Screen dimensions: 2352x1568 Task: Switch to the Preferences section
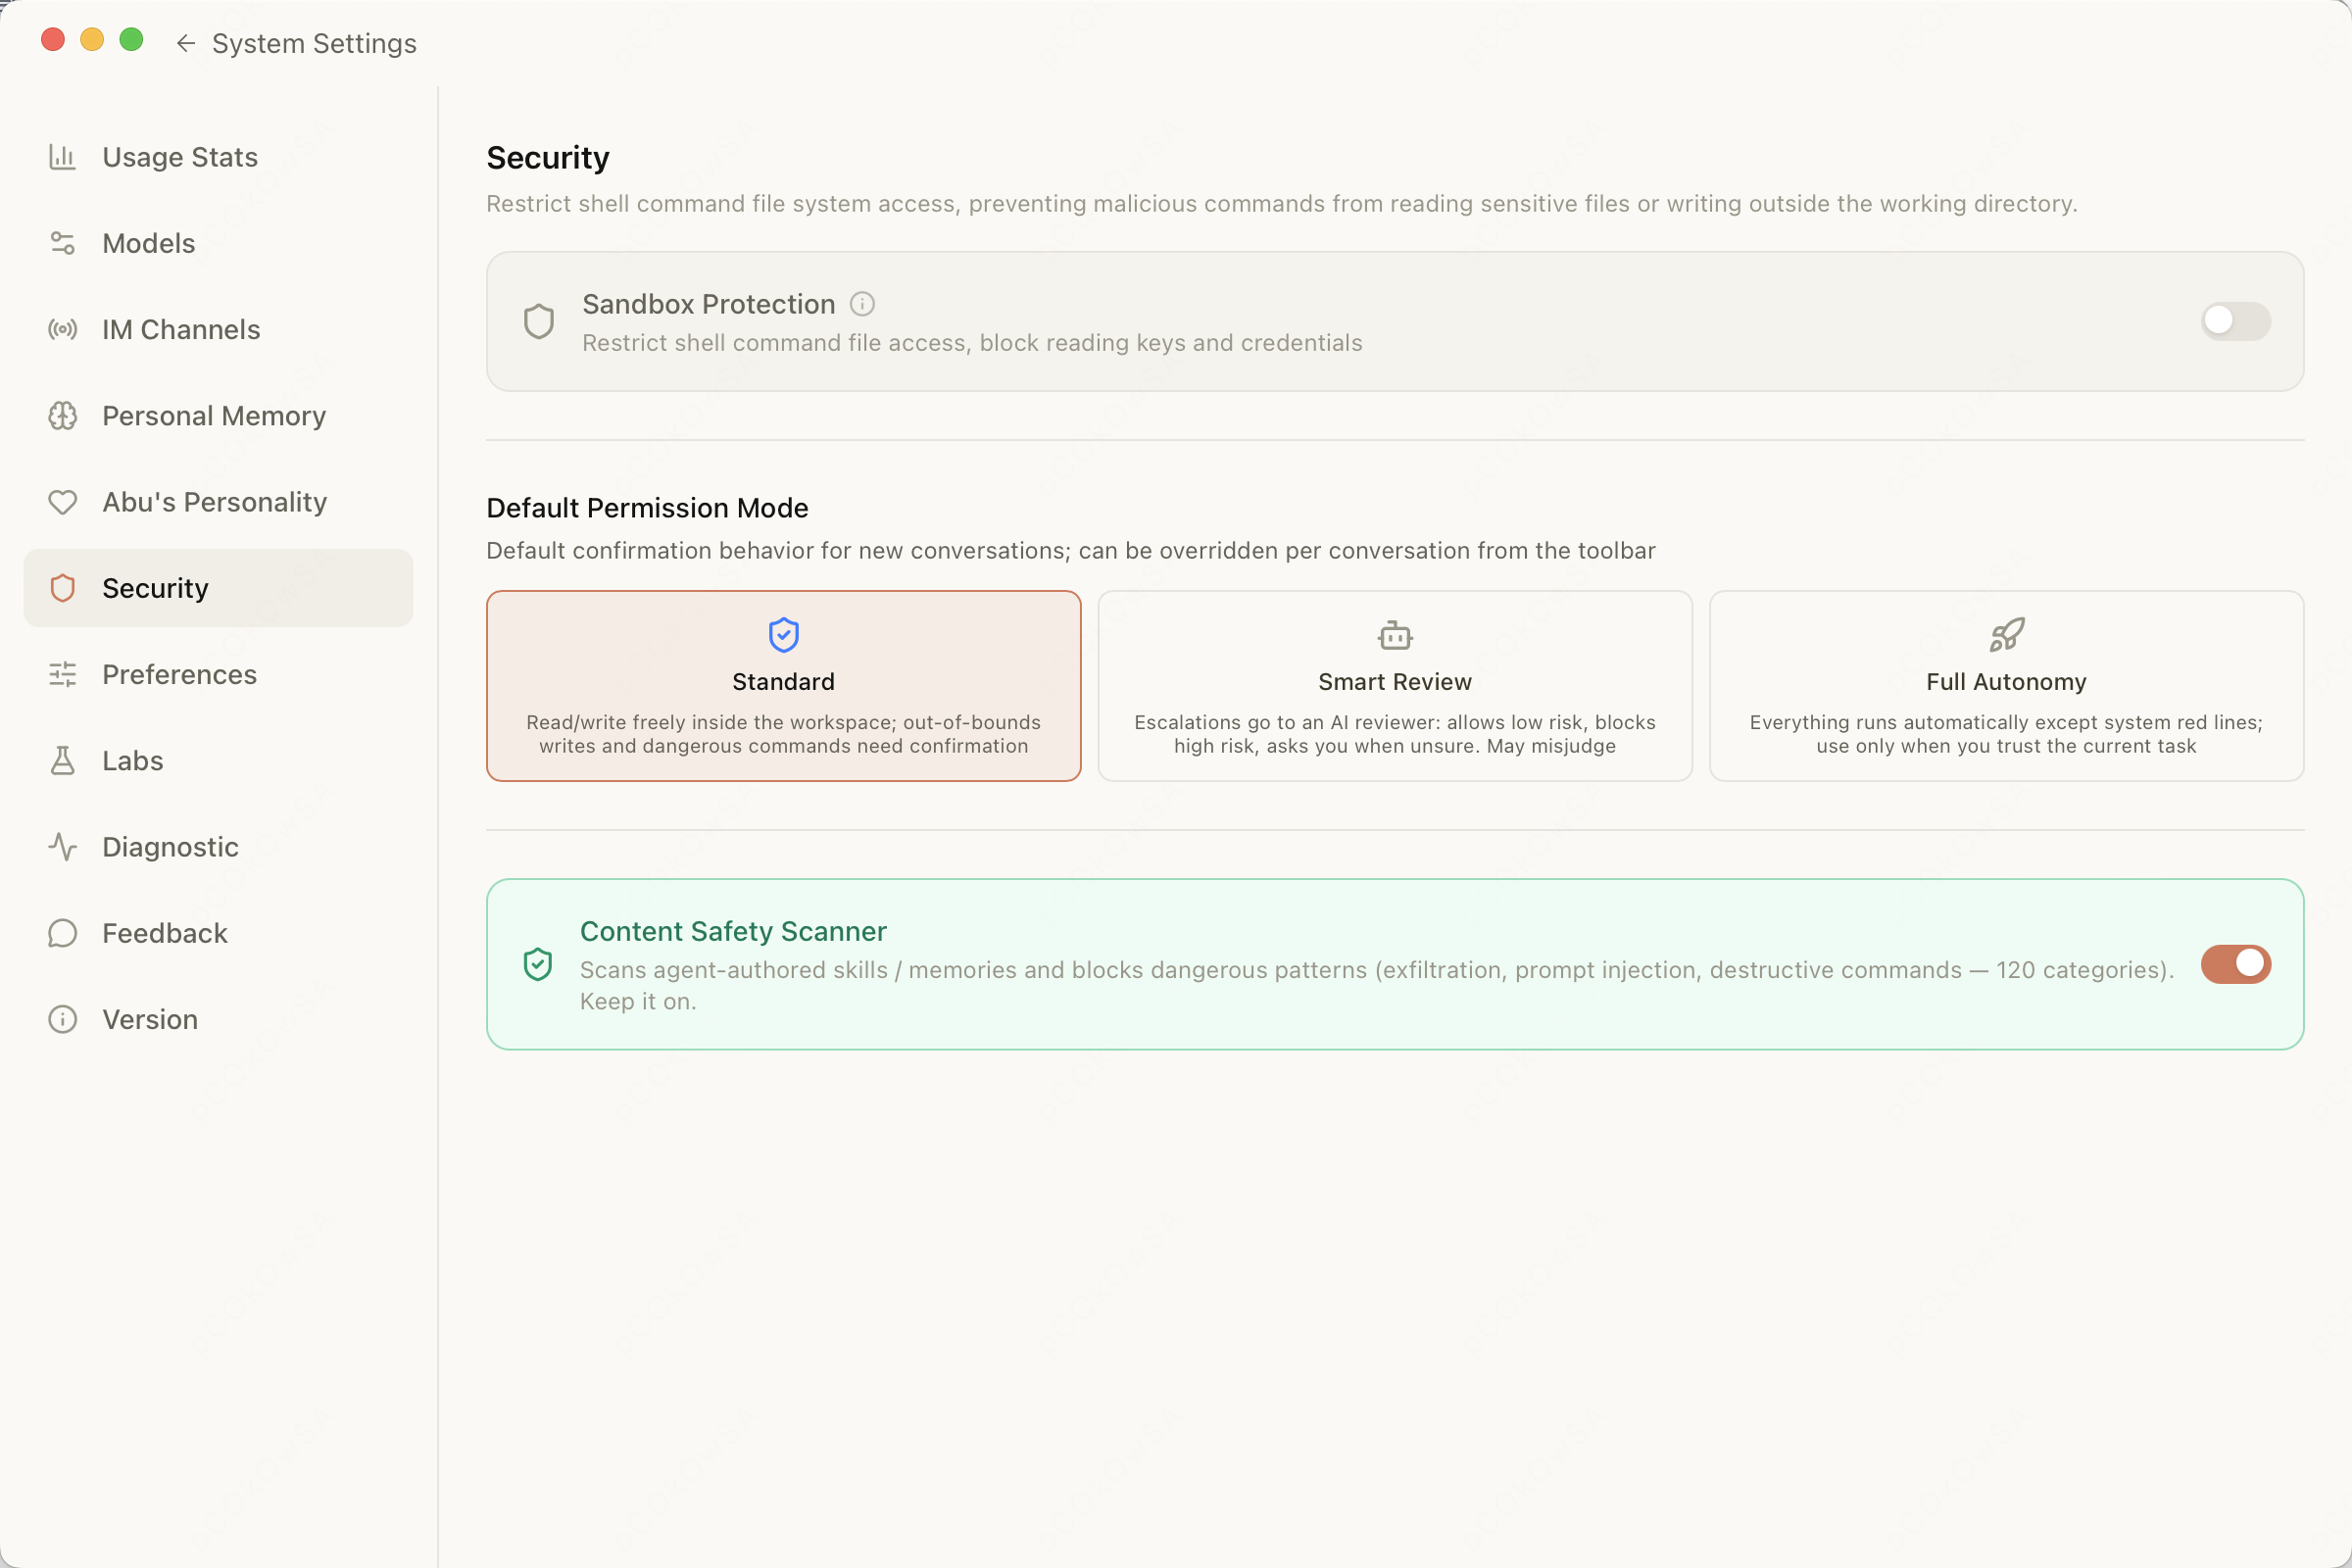(x=218, y=674)
